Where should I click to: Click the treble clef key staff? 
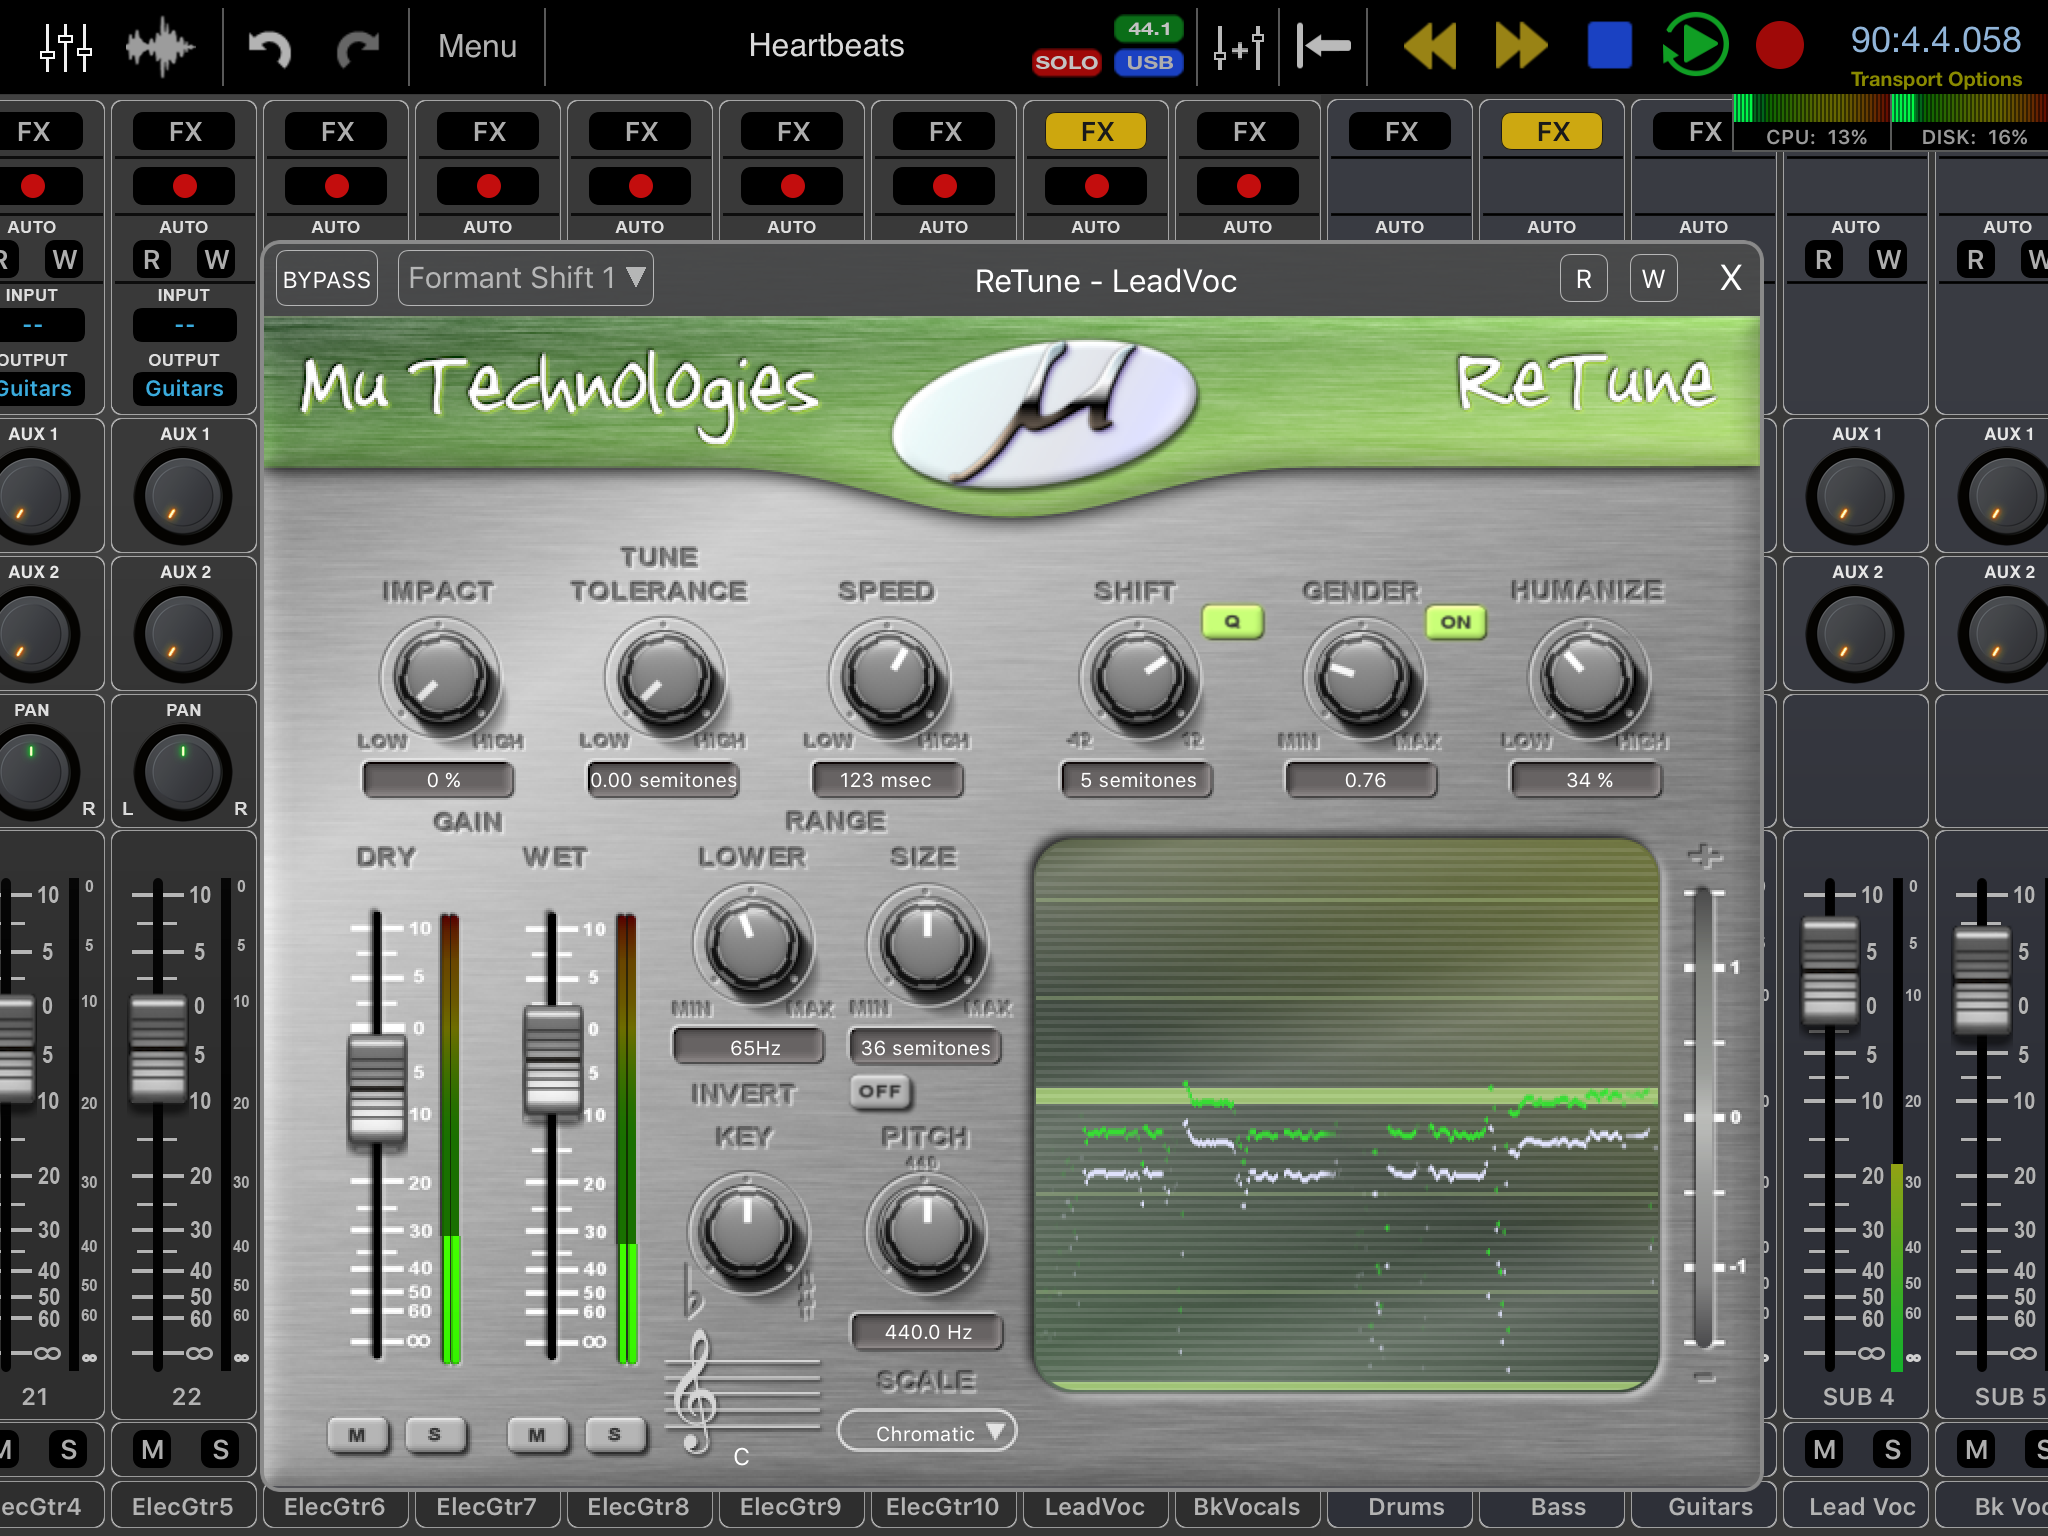(742, 1394)
